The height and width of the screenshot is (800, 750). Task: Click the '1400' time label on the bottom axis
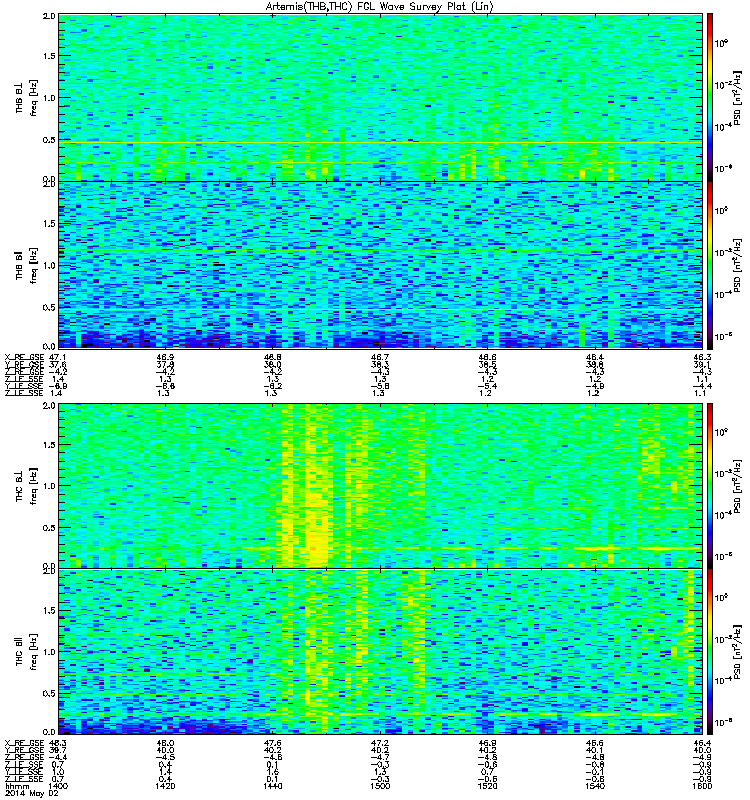(x=58, y=786)
